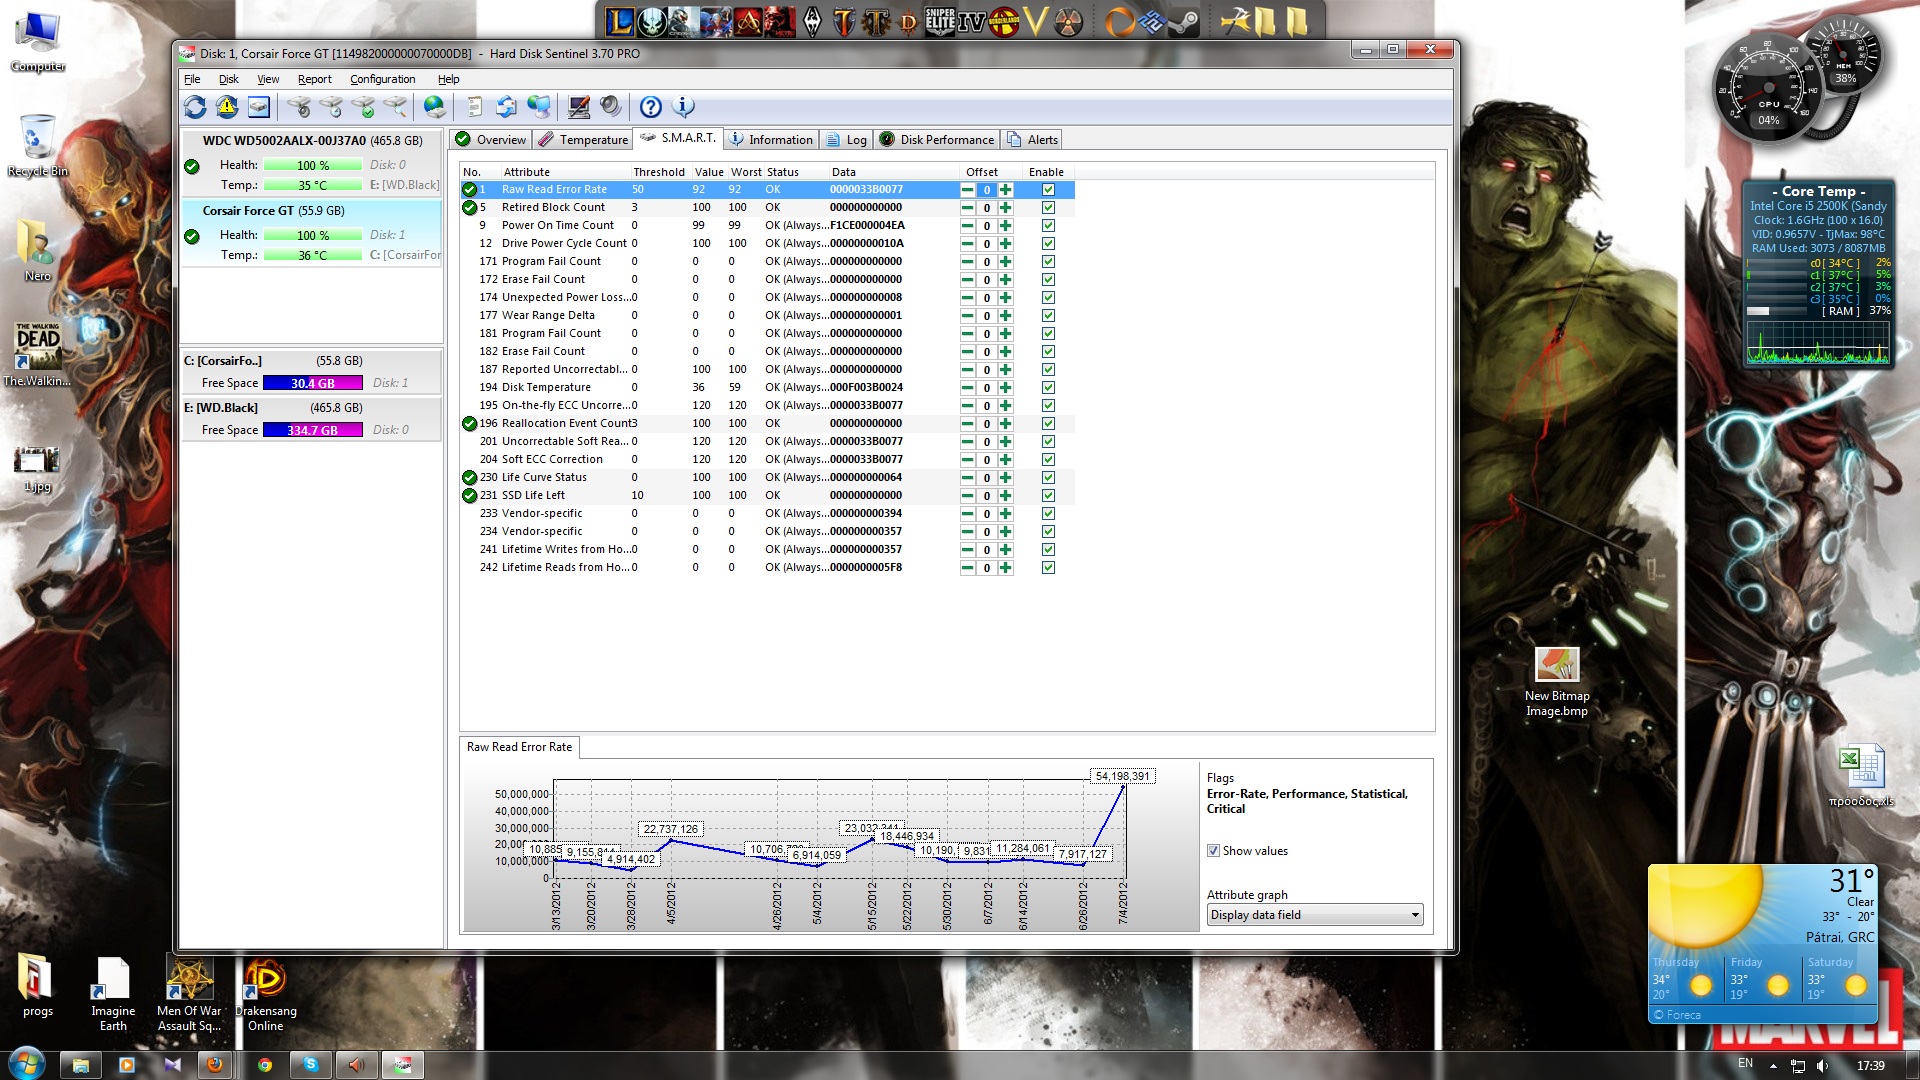
Task: Open the Drakensang Online desktop shortcut
Action: pos(265,994)
